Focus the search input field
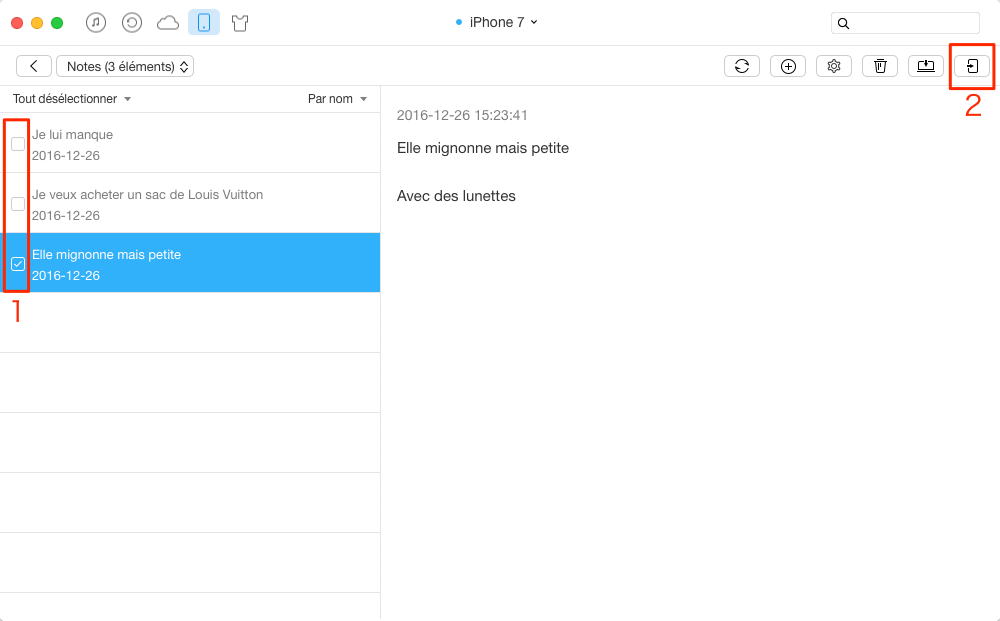 coord(905,23)
